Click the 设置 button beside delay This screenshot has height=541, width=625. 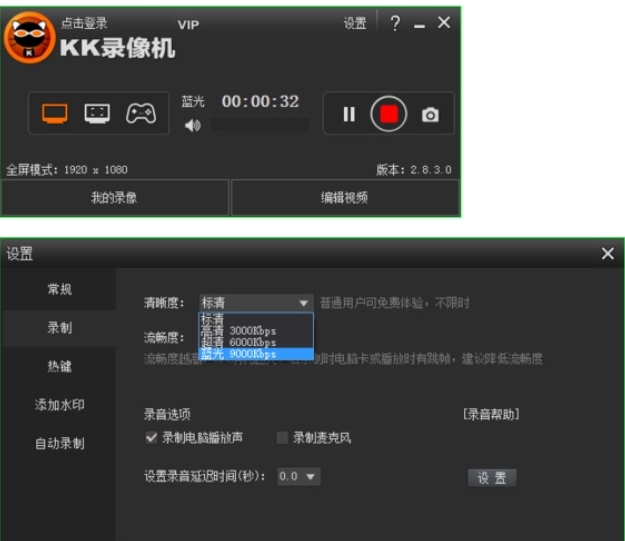492,478
